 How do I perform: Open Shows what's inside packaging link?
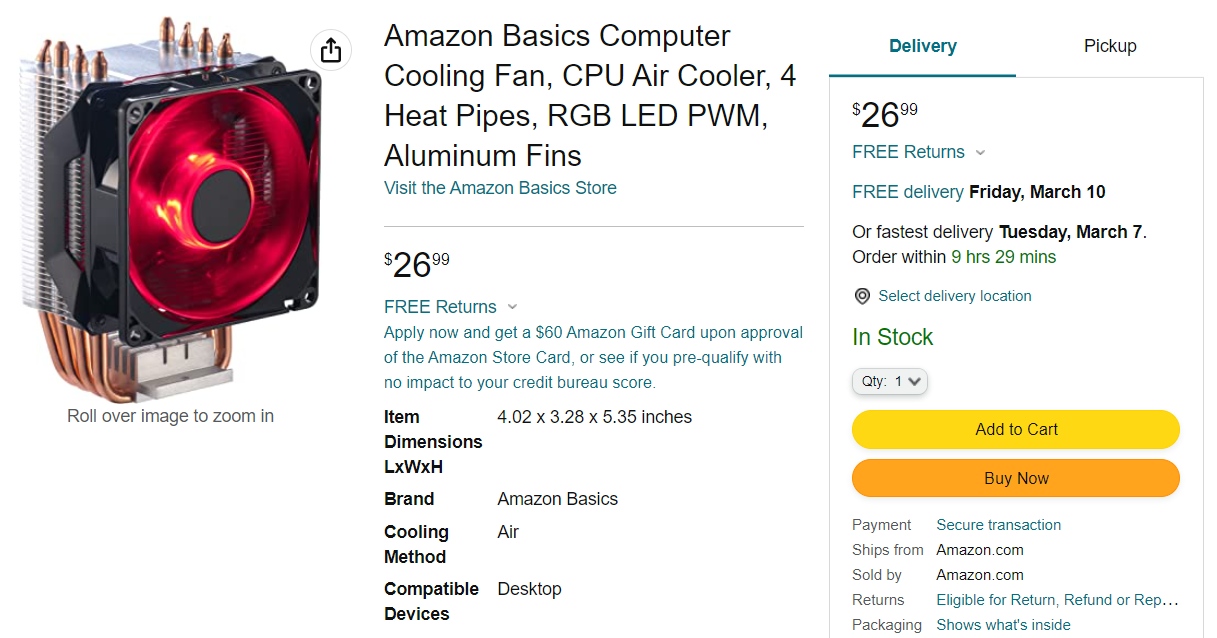point(1003,624)
